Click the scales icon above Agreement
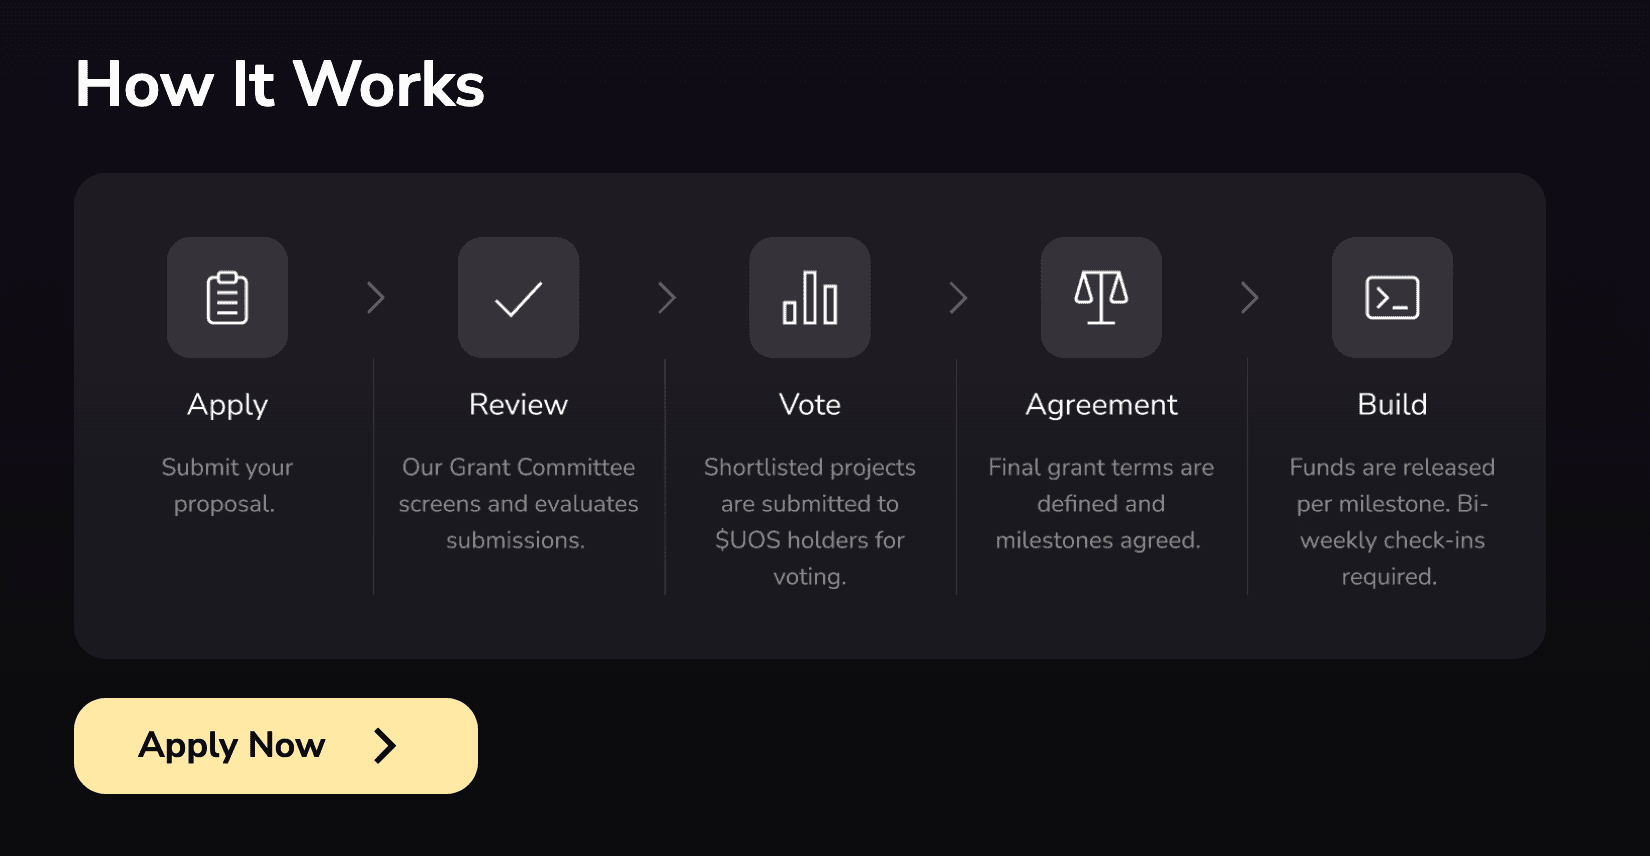This screenshot has width=1650, height=856. pos(1101,297)
